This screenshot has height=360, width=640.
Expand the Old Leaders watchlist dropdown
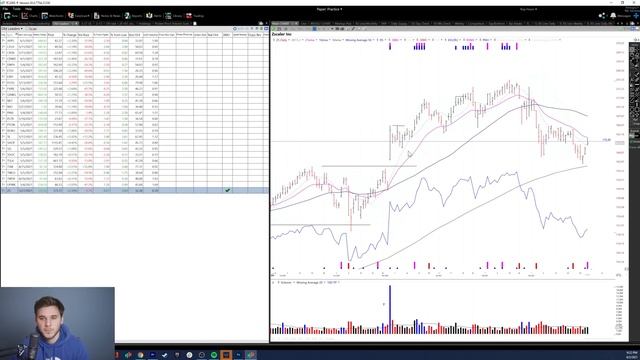(12, 29)
